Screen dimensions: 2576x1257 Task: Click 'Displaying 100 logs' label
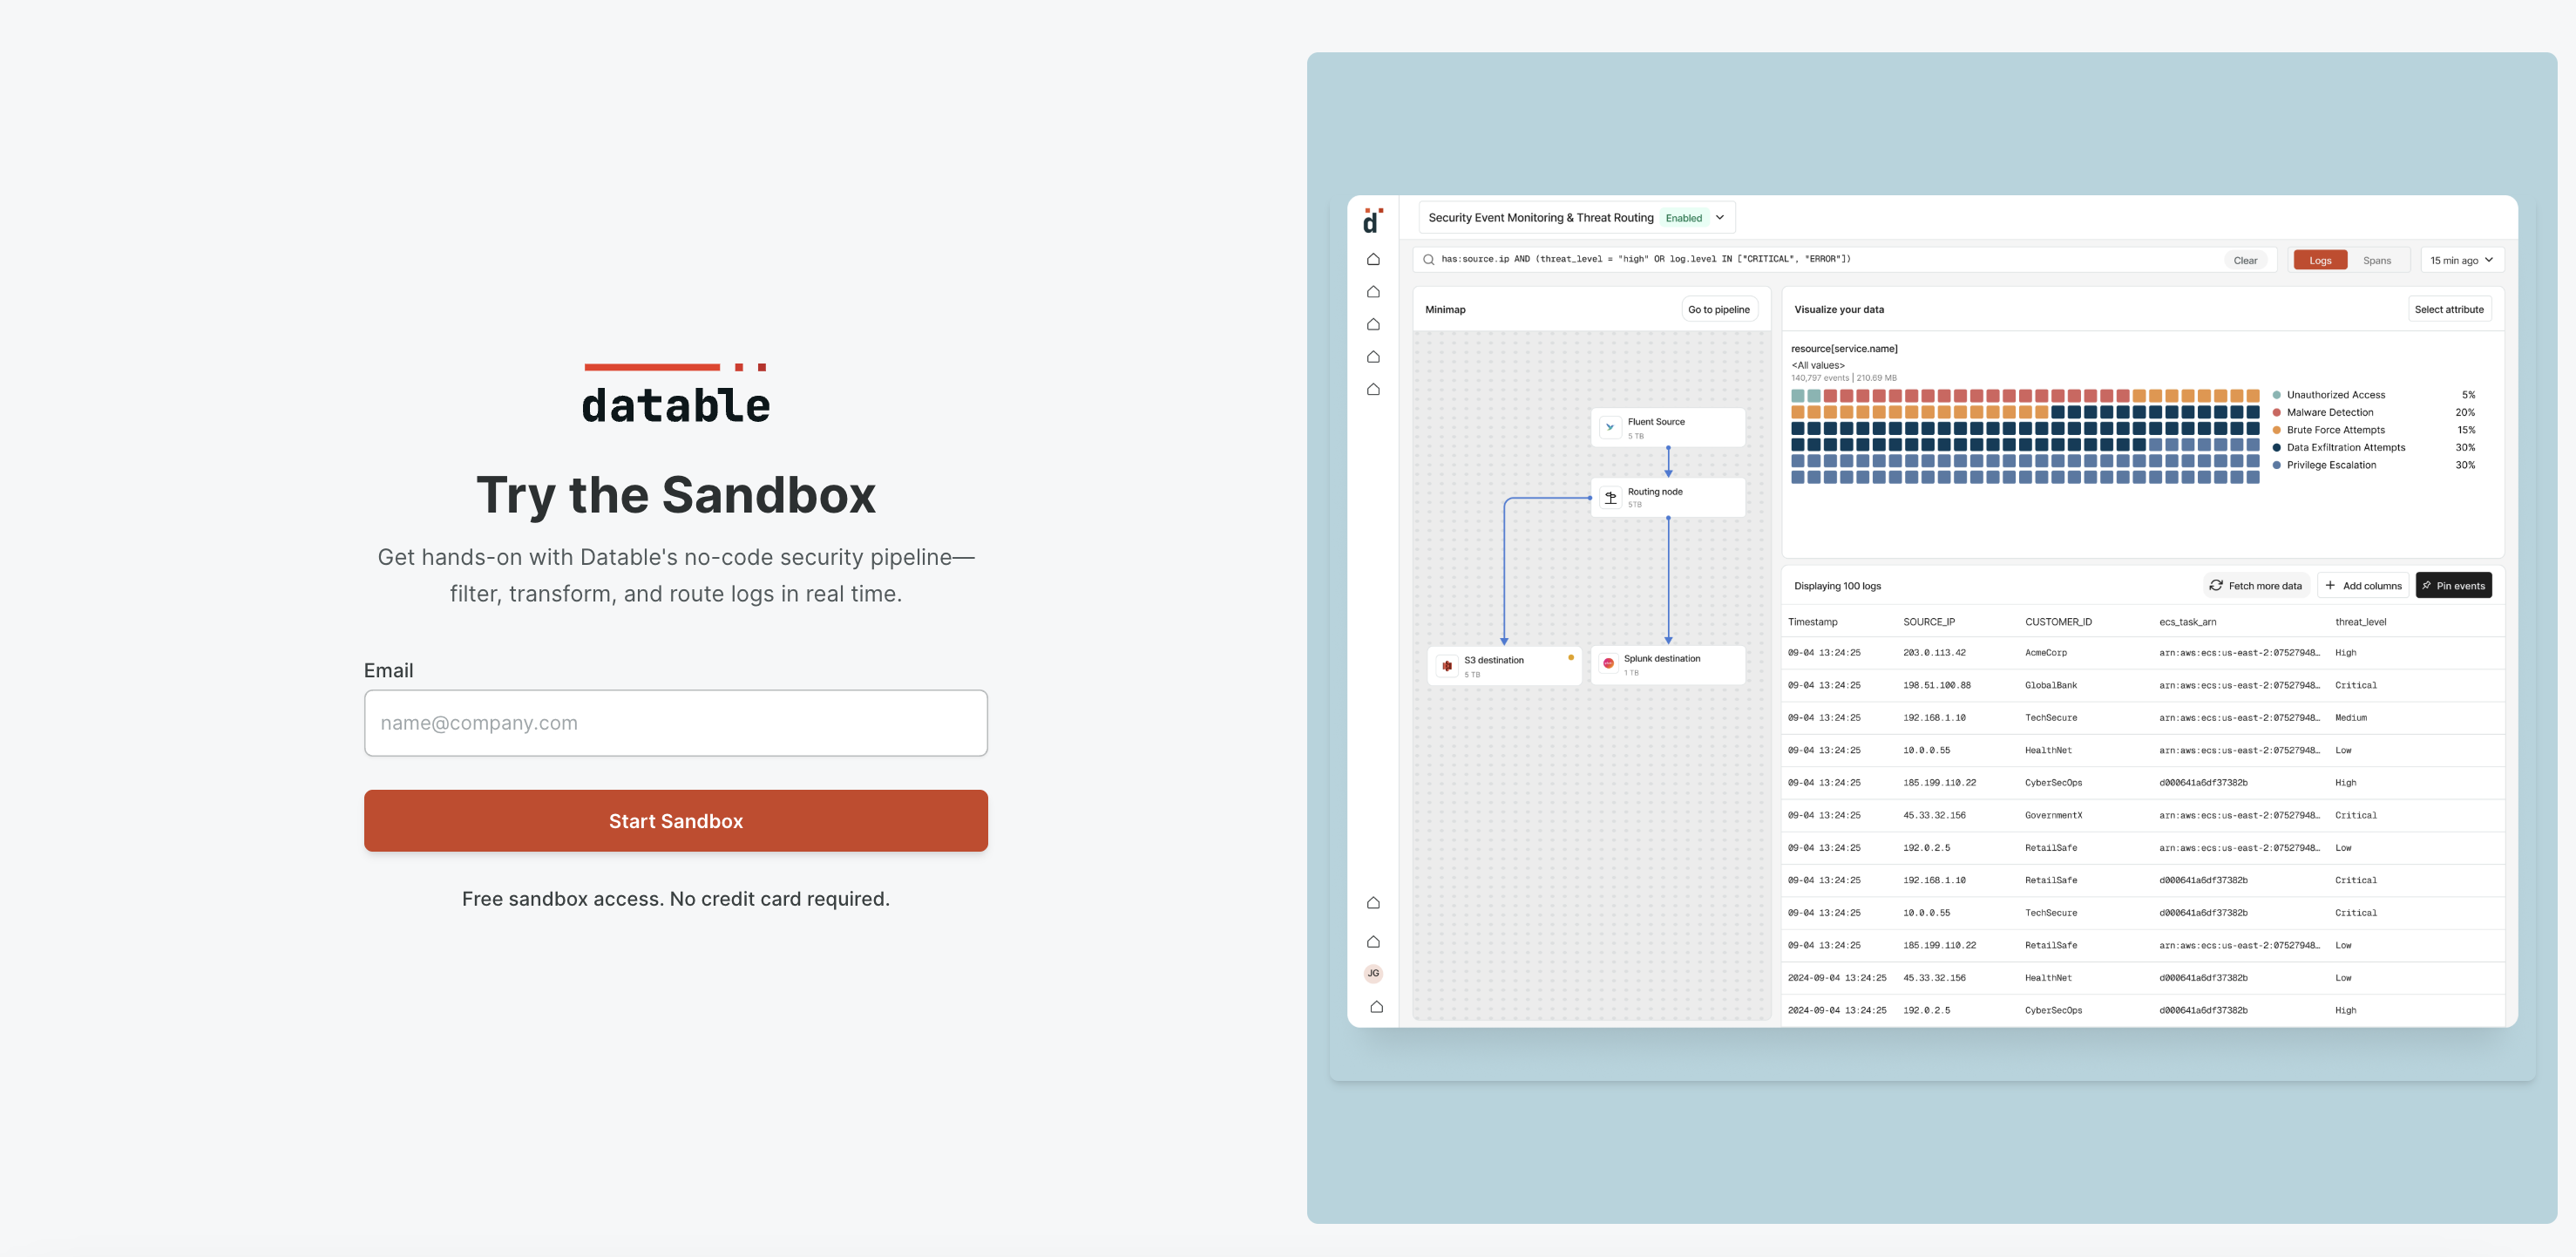1837,586
